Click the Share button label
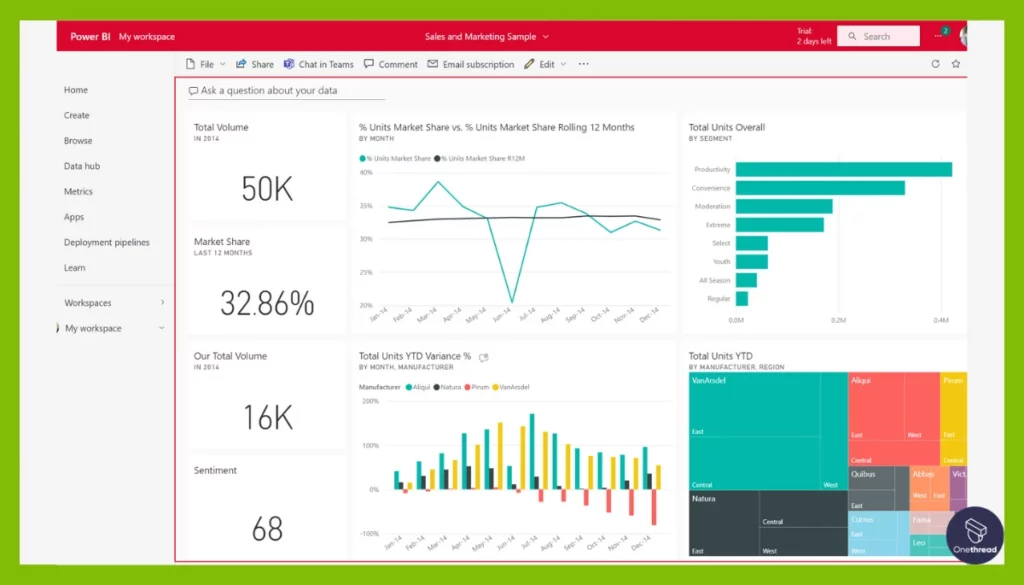The height and width of the screenshot is (585, 1024). (263, 64)
